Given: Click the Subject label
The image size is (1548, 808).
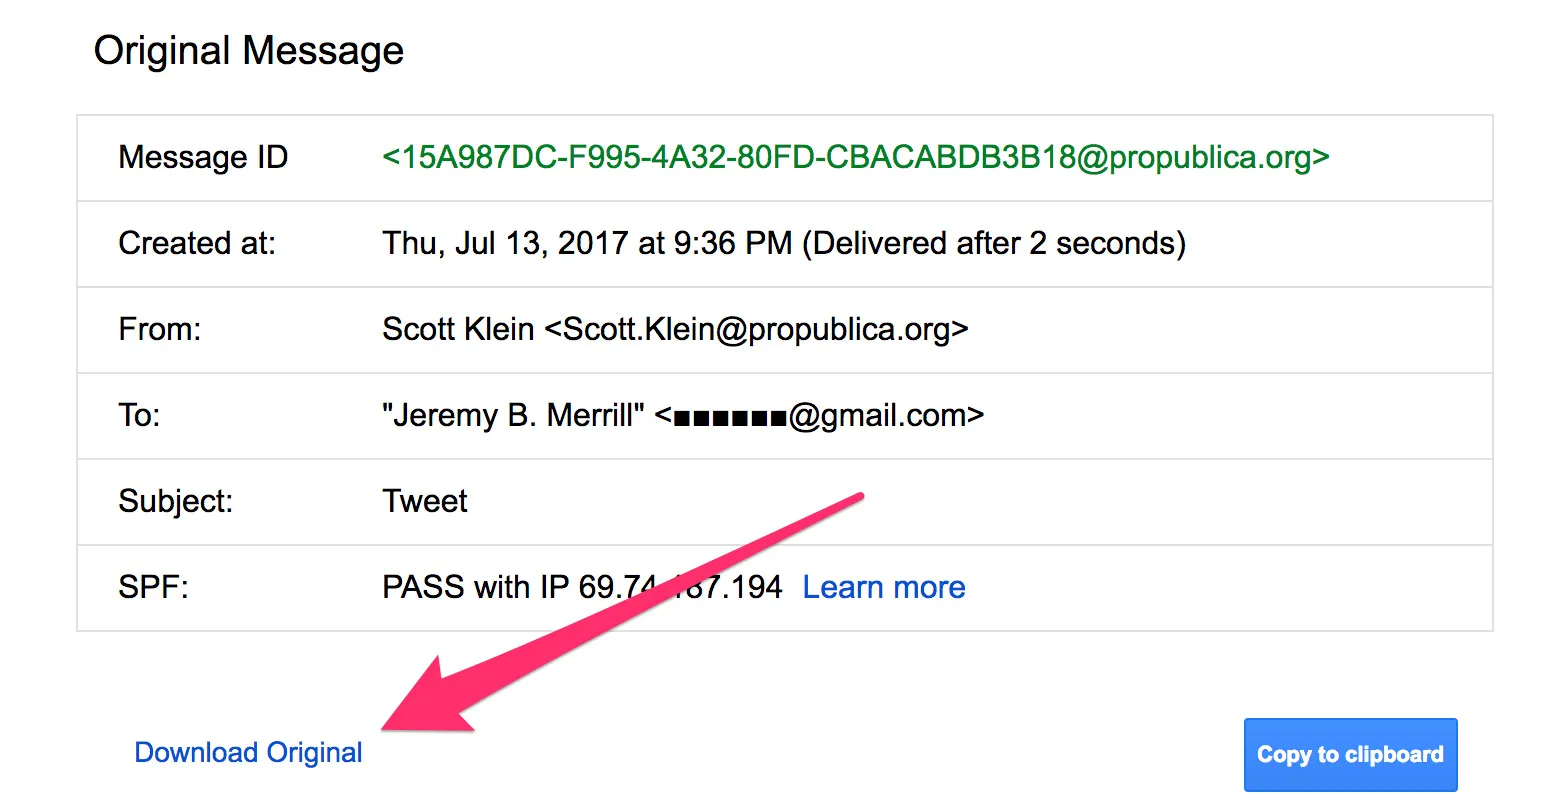Looking at the screenshot, I should (176, 501).
